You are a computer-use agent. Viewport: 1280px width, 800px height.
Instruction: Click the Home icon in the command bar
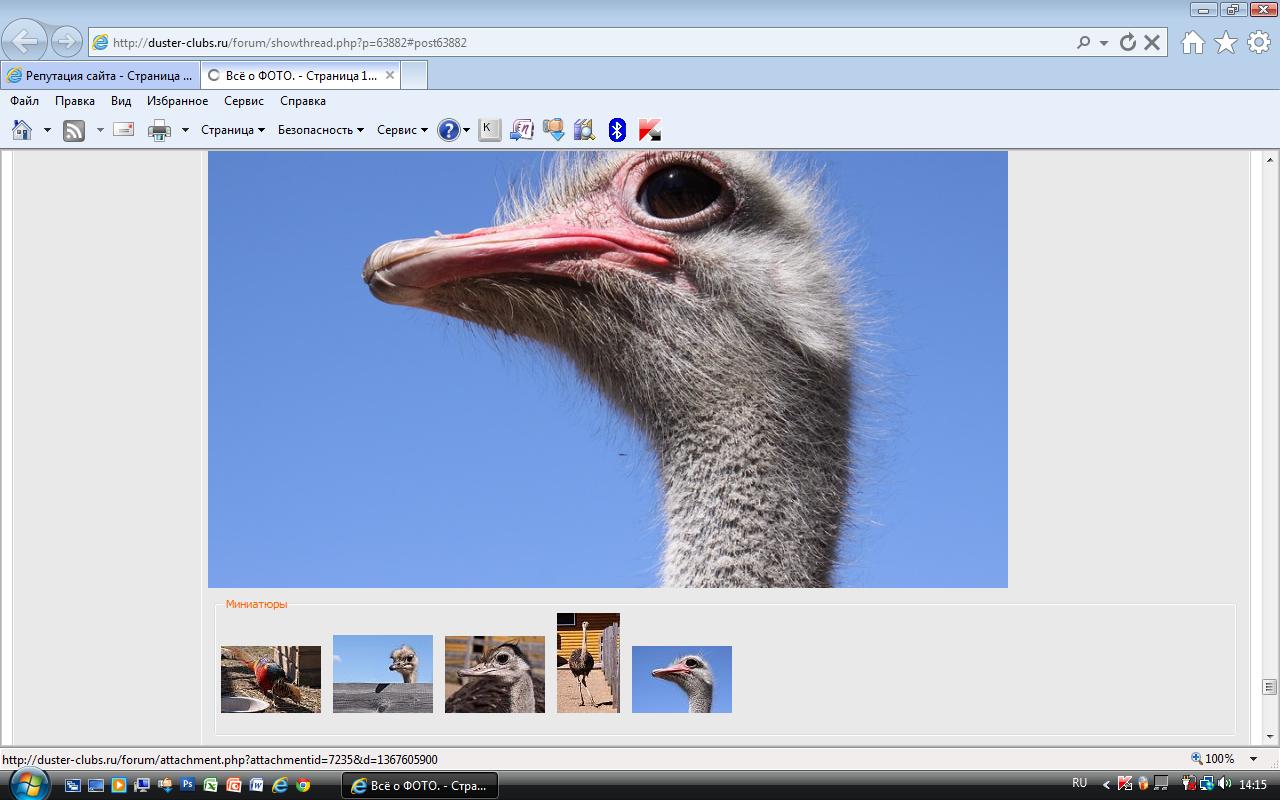click(22, 130)
